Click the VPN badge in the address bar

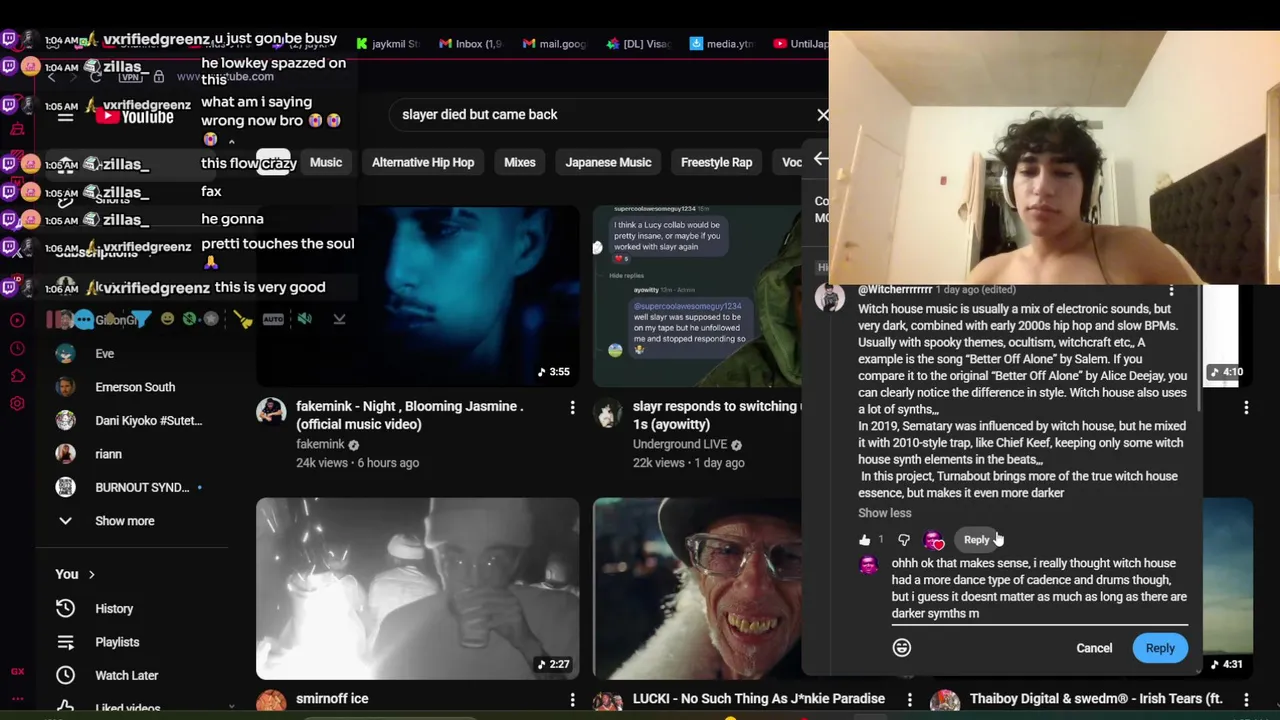click(131, 77)
